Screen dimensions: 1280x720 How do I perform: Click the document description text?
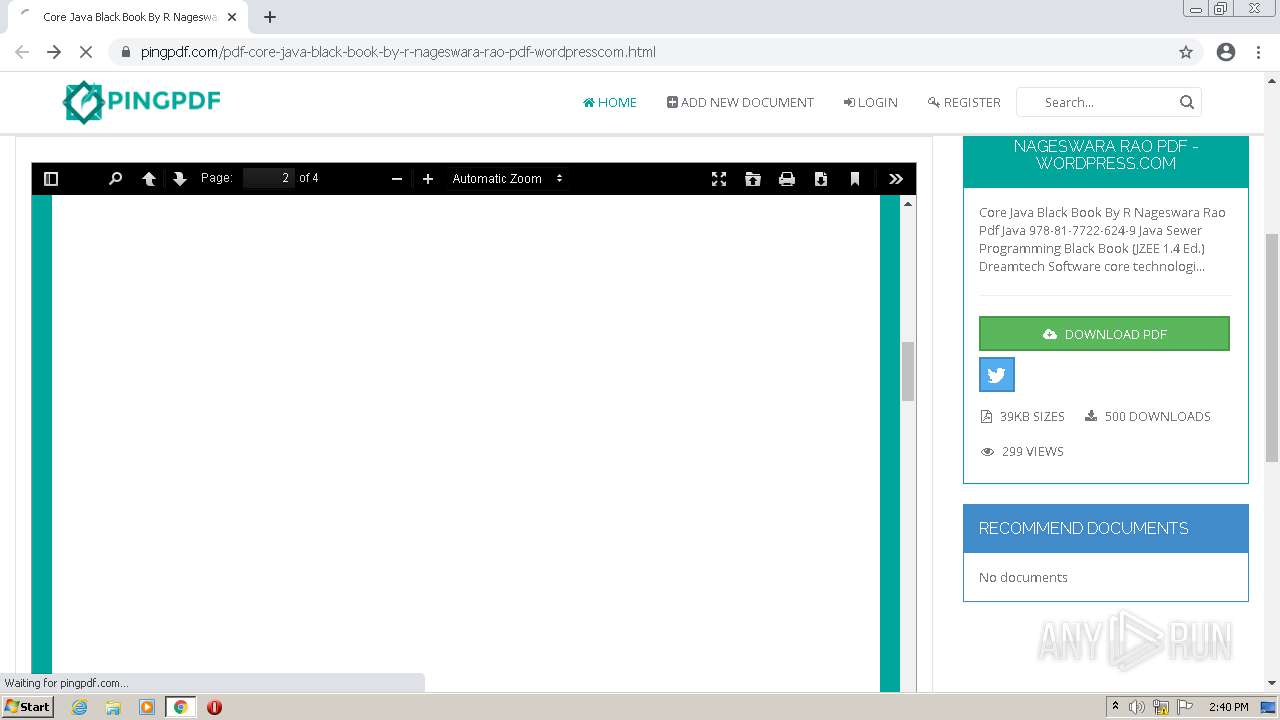[x=1102, y=239]
